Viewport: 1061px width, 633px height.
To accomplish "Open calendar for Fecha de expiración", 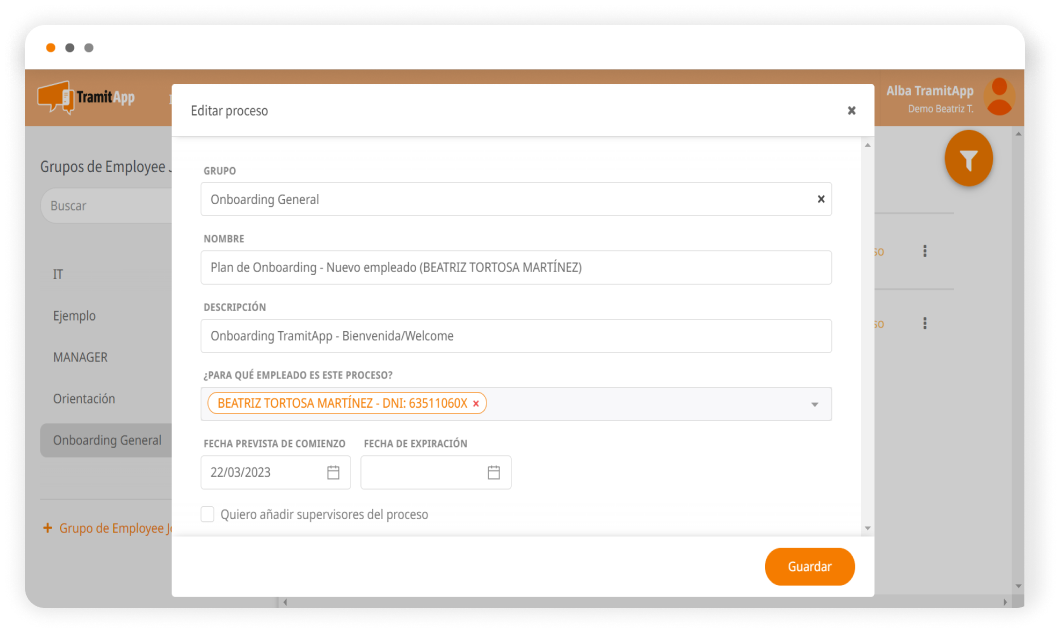I will tap(493, 472).
